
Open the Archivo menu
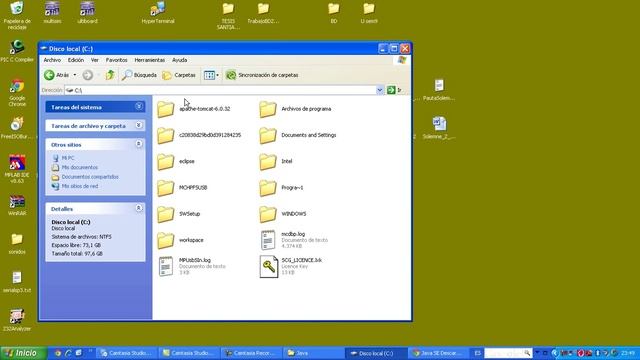tap(52, 60)
